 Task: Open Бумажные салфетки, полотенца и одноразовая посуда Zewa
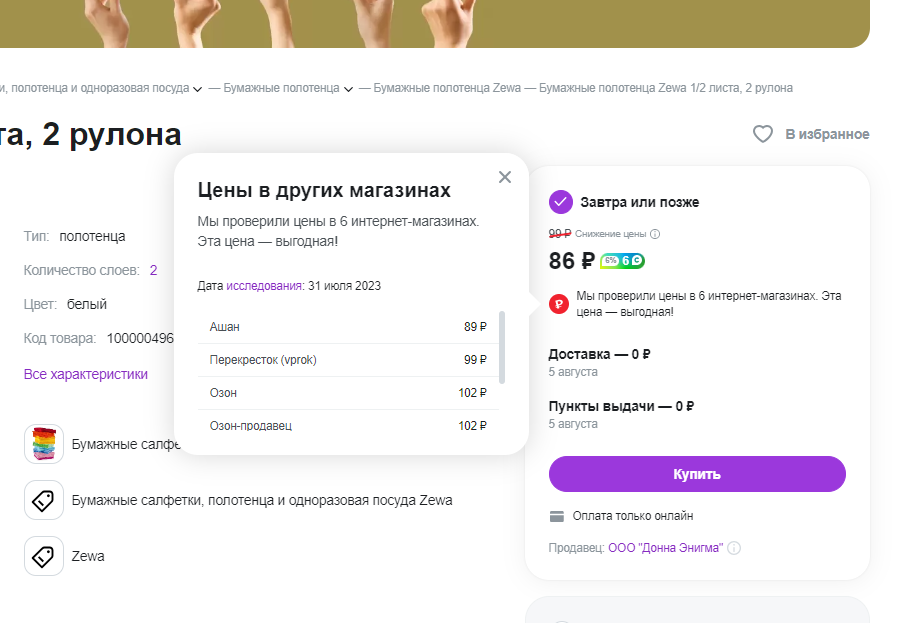(261, 500)
